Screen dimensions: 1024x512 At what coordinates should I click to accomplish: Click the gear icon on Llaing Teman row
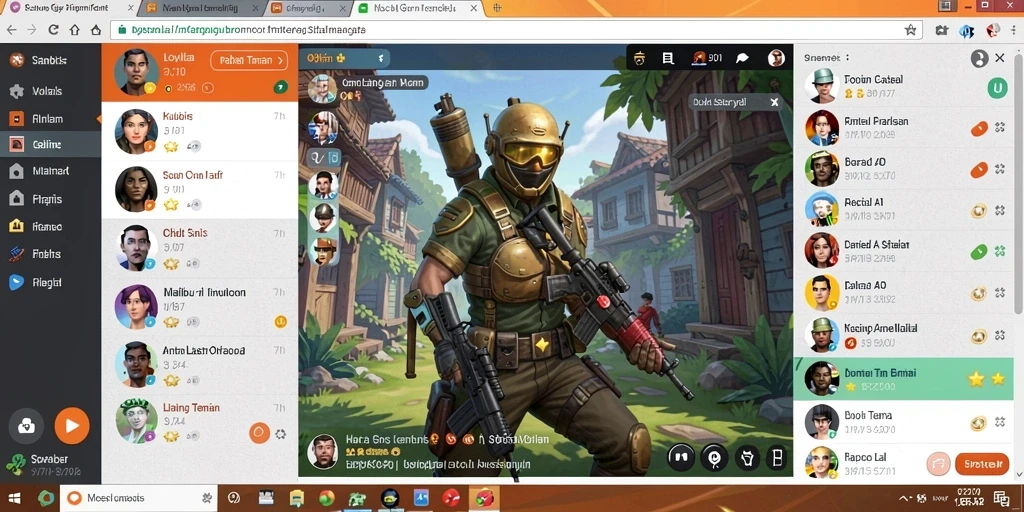tap(281, 434)
